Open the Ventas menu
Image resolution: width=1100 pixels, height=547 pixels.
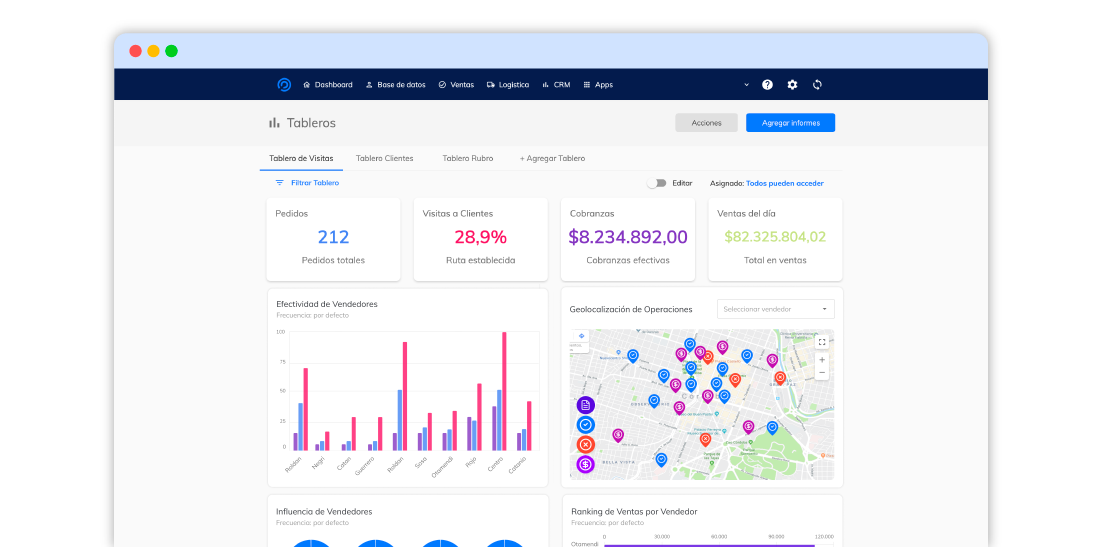coord(457,85)
